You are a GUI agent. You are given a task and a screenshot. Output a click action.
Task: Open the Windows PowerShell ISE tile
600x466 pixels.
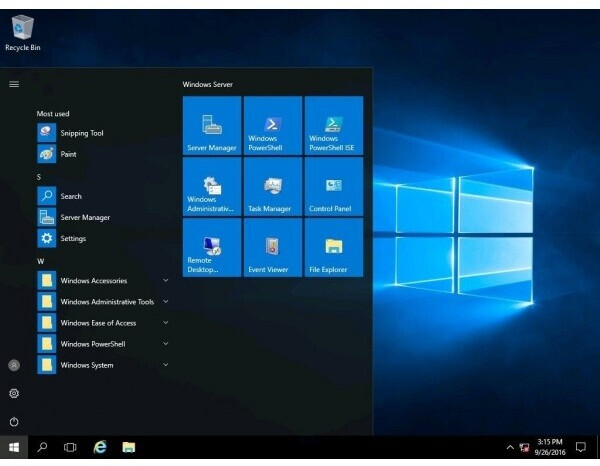point(333,126)
